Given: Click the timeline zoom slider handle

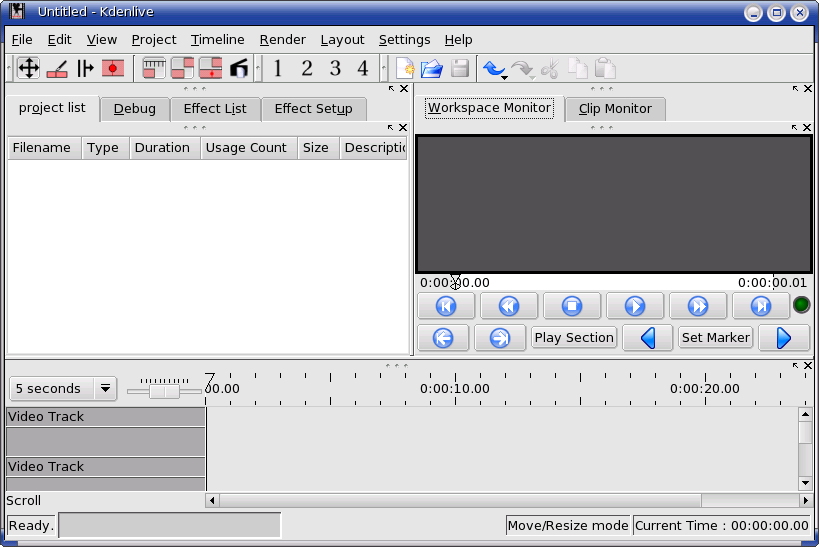Looking at the screenshot, I should [x=164, y=391].
